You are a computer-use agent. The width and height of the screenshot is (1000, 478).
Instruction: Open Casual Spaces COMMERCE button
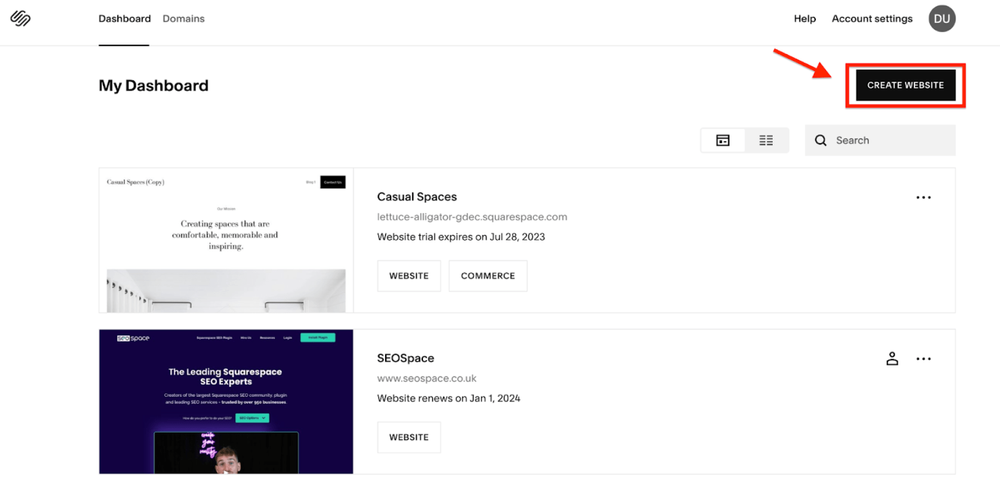point(488,276)
